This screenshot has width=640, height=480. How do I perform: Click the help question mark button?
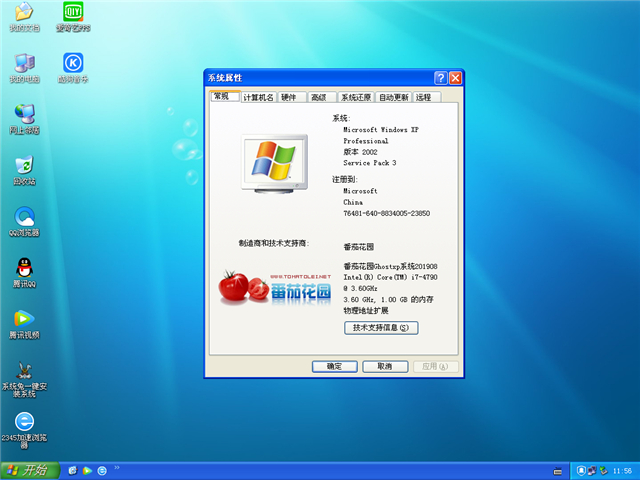click(441, 78)
